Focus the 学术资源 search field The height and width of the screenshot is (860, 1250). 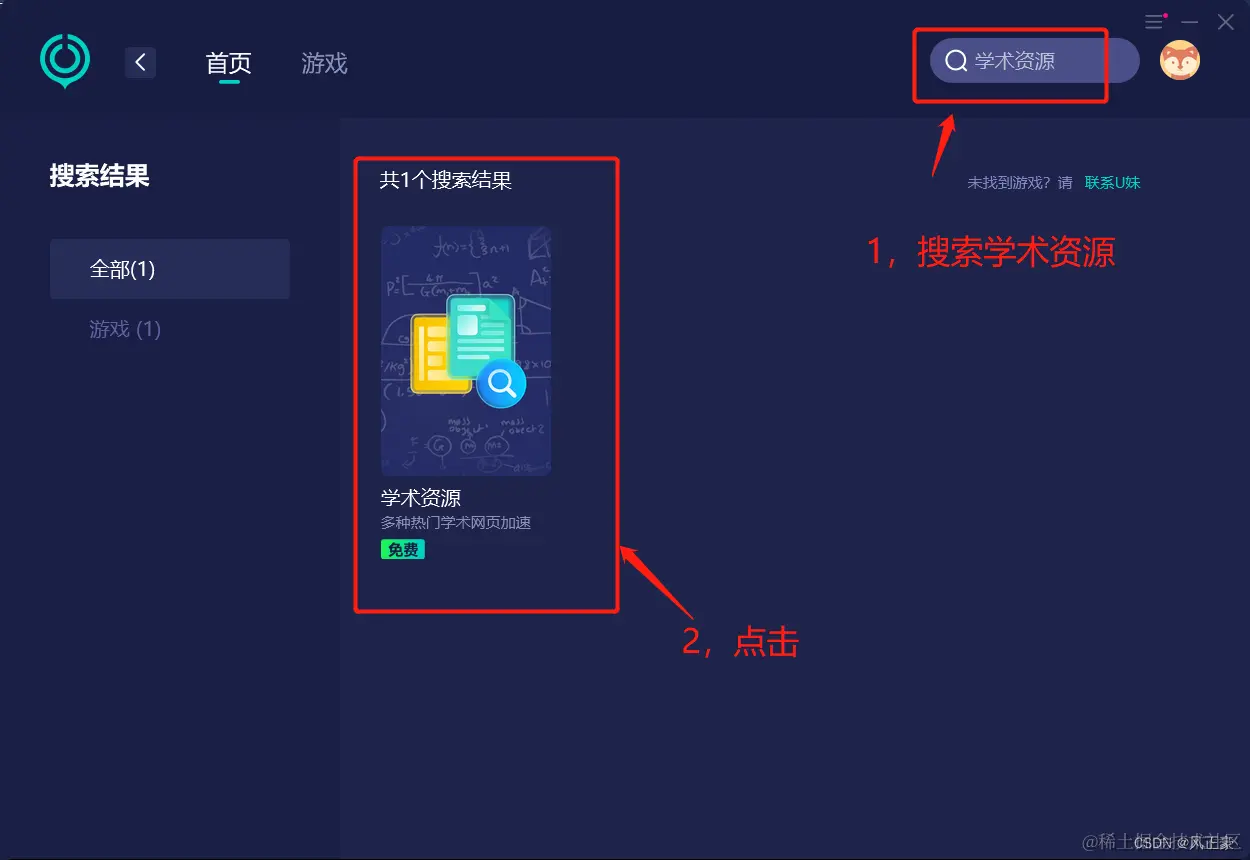point(1035,61)
